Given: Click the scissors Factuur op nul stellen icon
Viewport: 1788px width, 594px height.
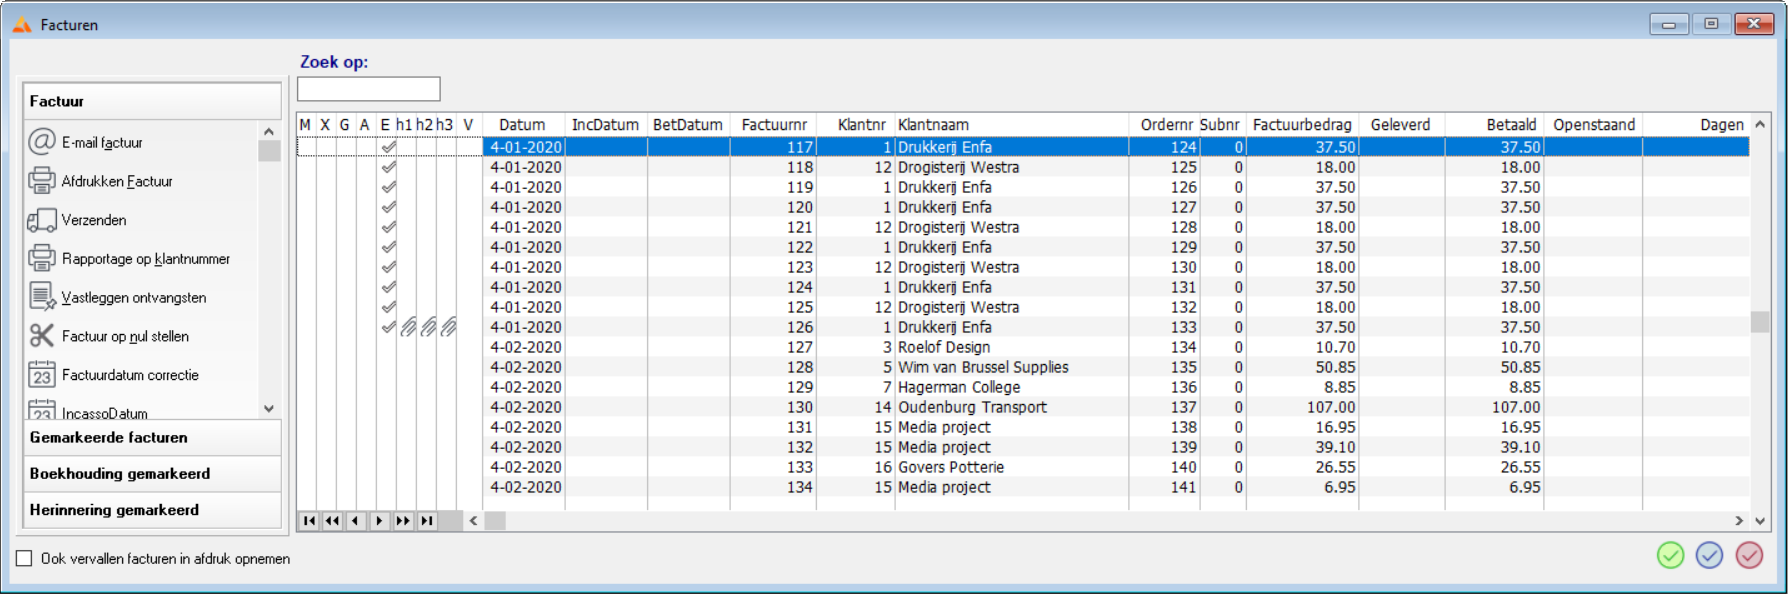Looking at the screenshot, I should click(42, 336).
